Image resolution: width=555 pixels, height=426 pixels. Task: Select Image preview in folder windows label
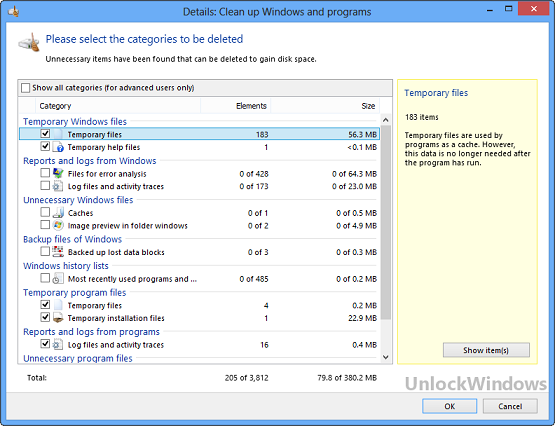127,226
